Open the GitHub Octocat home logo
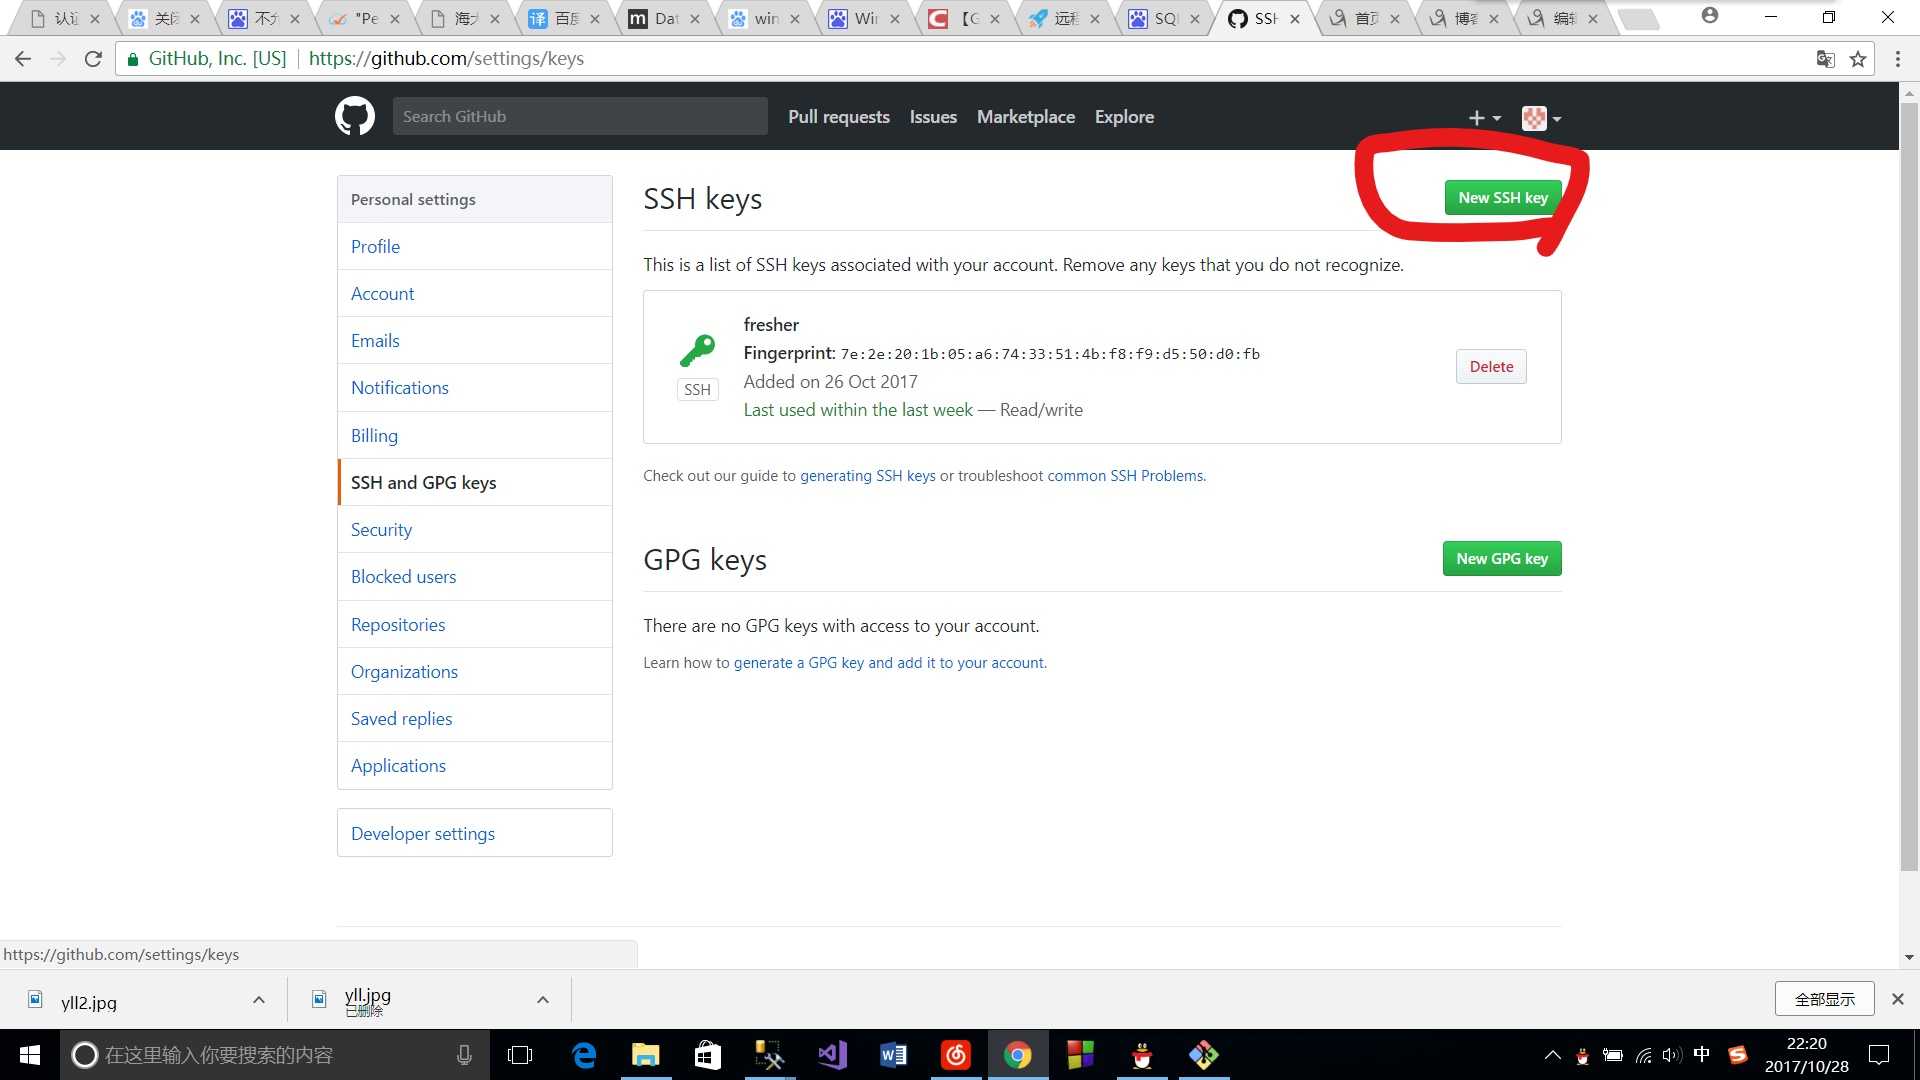Viewport: 1920px width, 1080px height. click(355, 116)
